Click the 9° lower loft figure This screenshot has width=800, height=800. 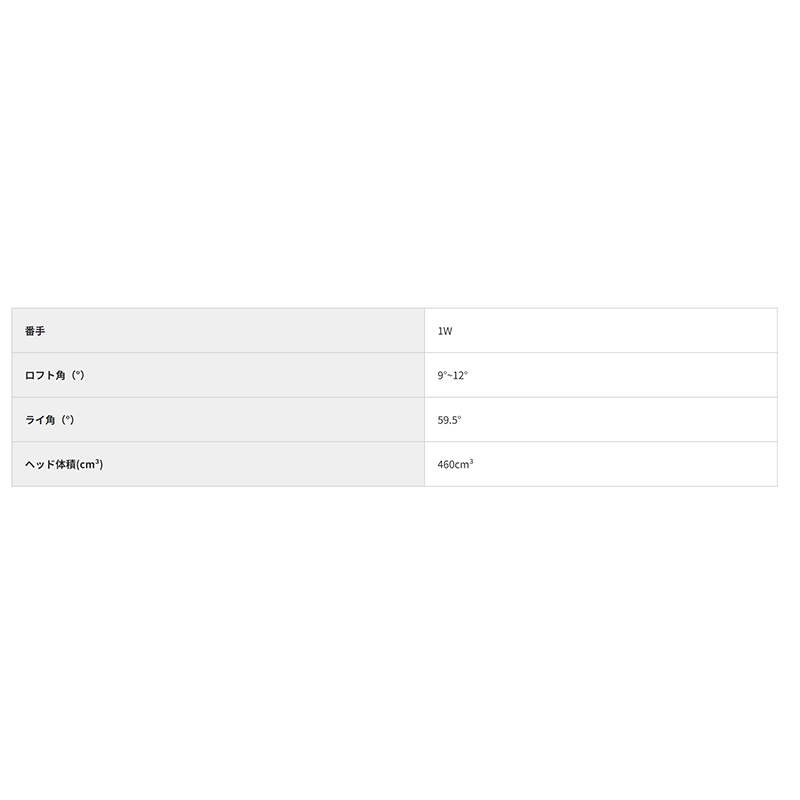[x=441, y=375]
